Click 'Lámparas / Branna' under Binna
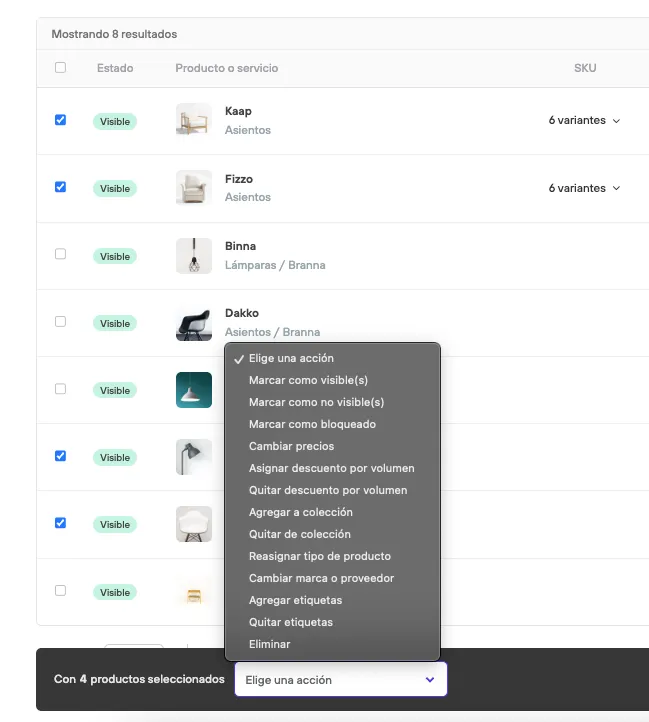Viewport: 649px width, 722px height. [275, 265]
